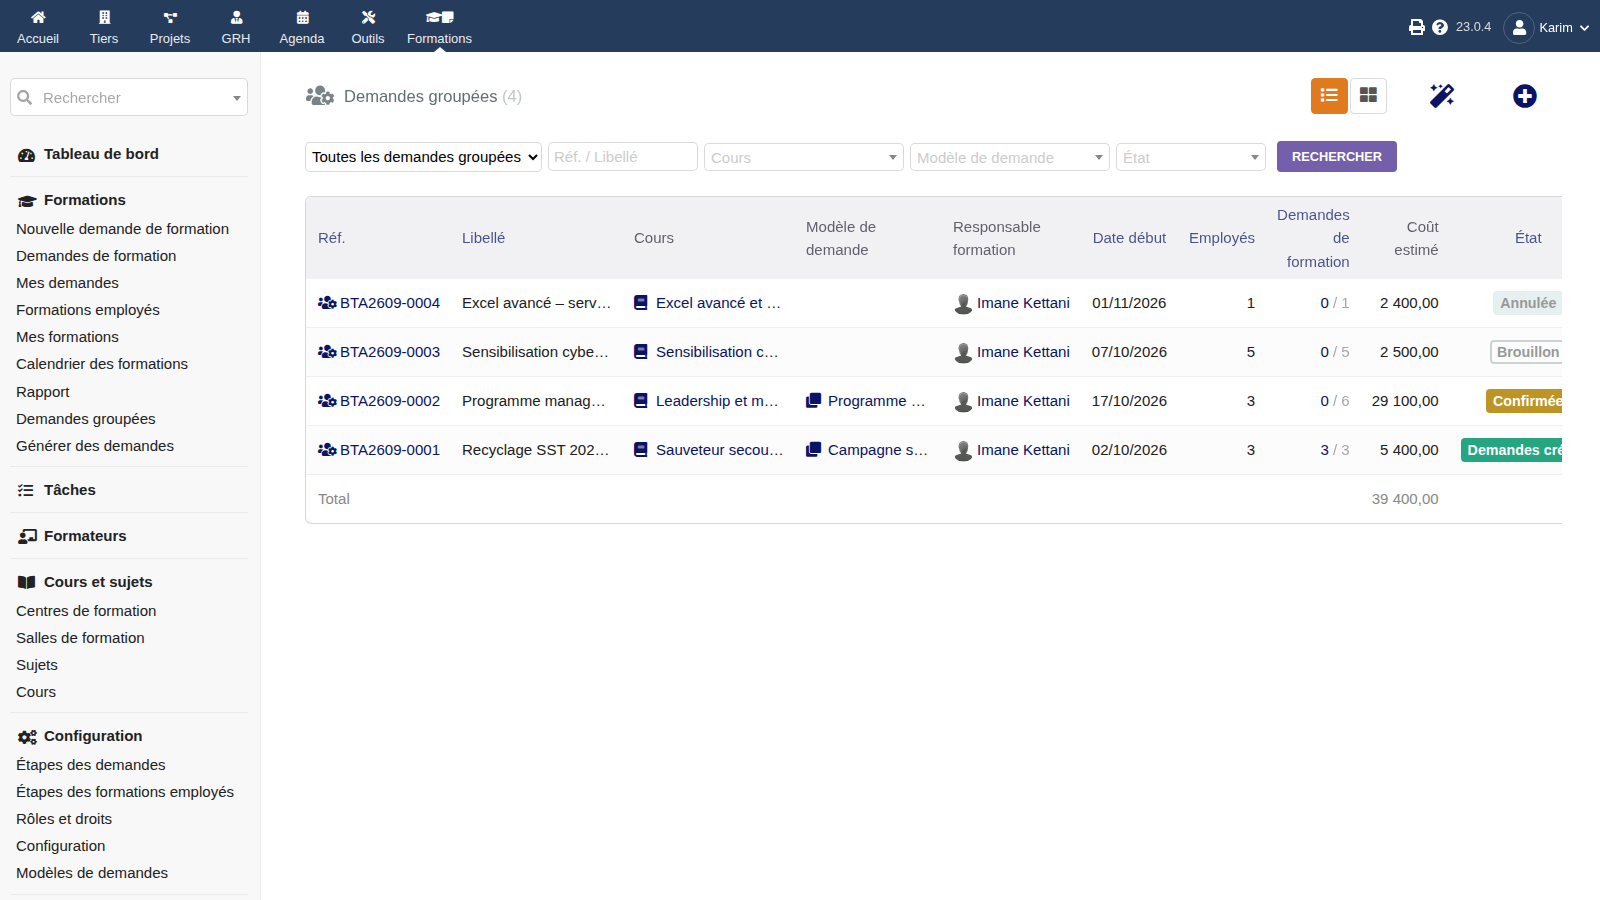Open the GRH module
This screenshot has height=900, width=1600.
[236, 27]
